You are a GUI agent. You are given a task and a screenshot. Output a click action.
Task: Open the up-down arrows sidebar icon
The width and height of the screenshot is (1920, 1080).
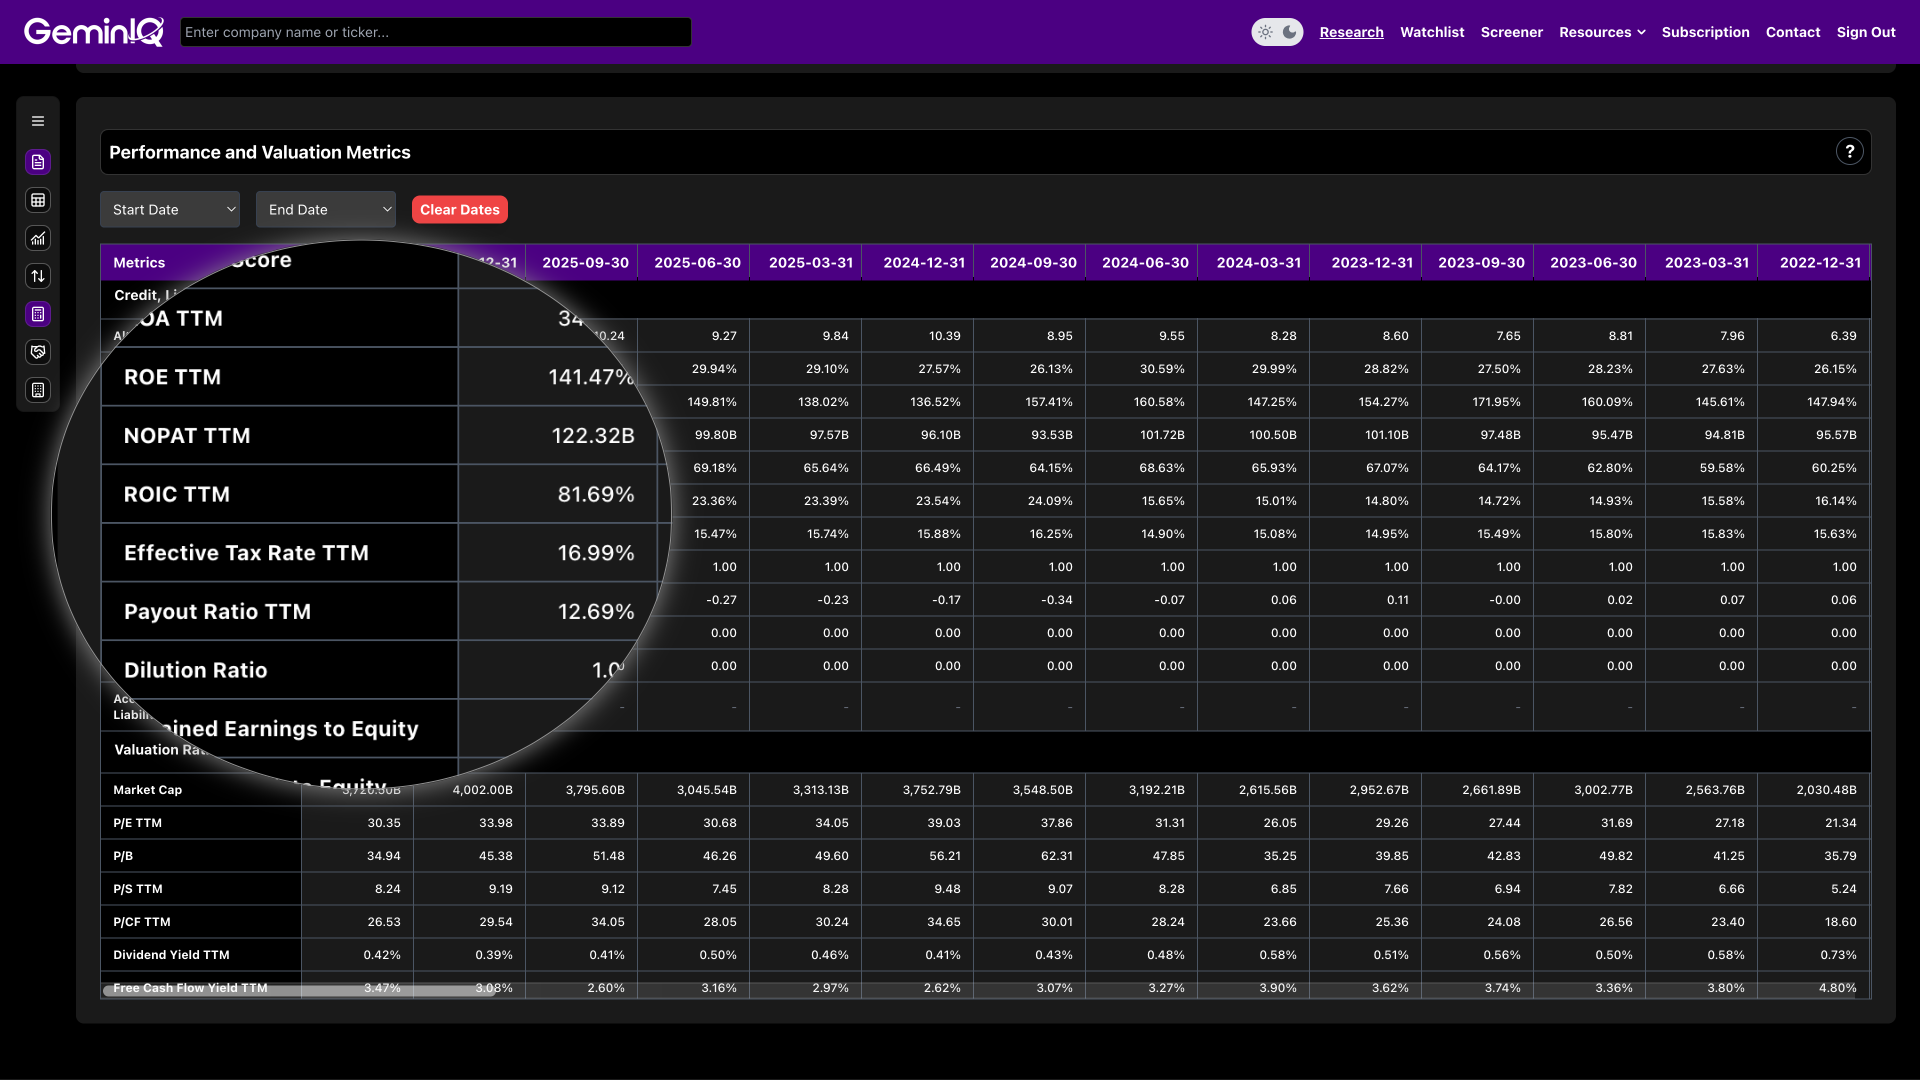(x=38, y=276)
